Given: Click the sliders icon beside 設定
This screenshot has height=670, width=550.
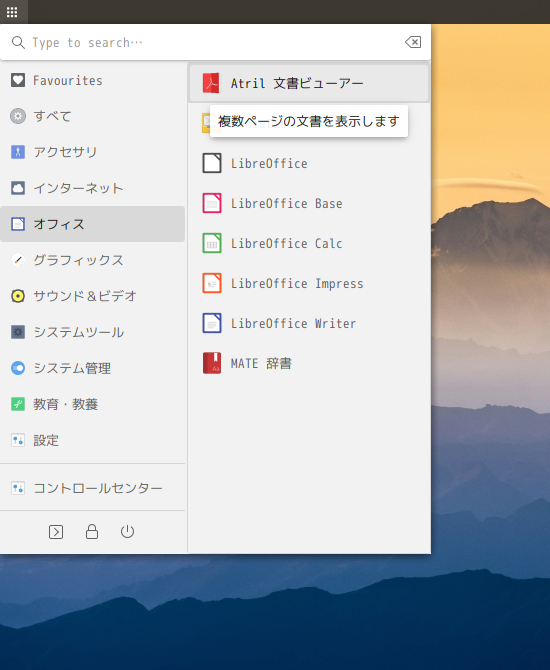Looking at the screenshot, I should (x=18, y=440).
